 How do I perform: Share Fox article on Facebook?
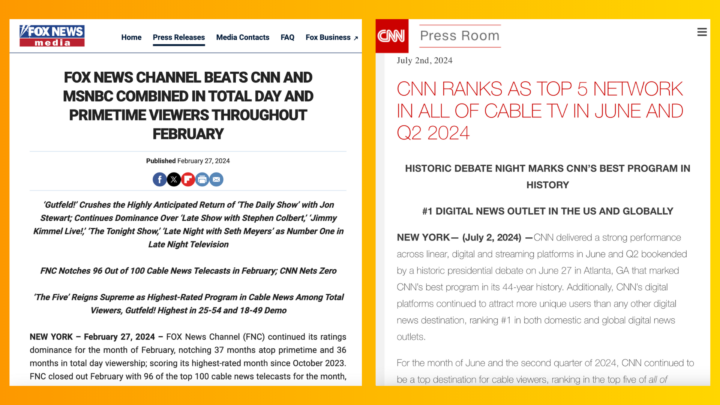click(x=159, y=179)
